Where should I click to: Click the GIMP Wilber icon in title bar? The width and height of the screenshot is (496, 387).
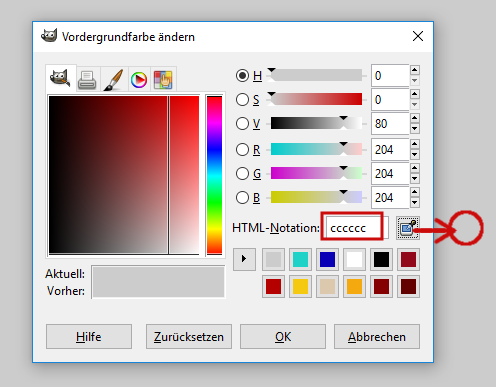[x=49, y=36]
